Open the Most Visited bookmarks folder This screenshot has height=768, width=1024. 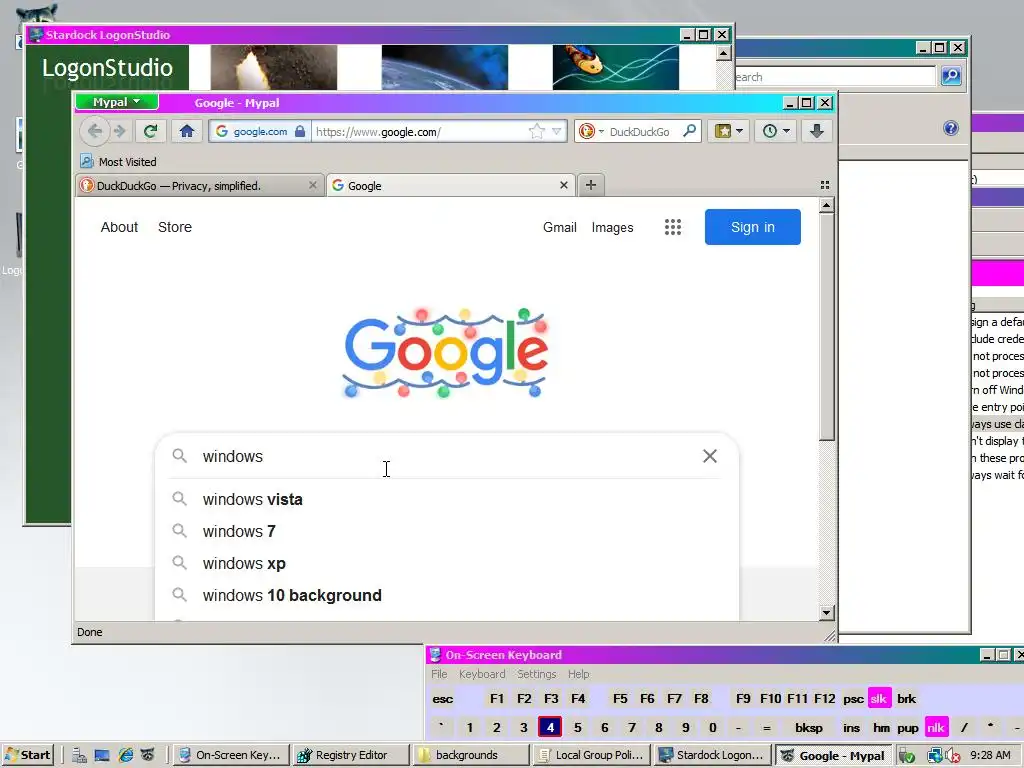(x=118, y=161)
